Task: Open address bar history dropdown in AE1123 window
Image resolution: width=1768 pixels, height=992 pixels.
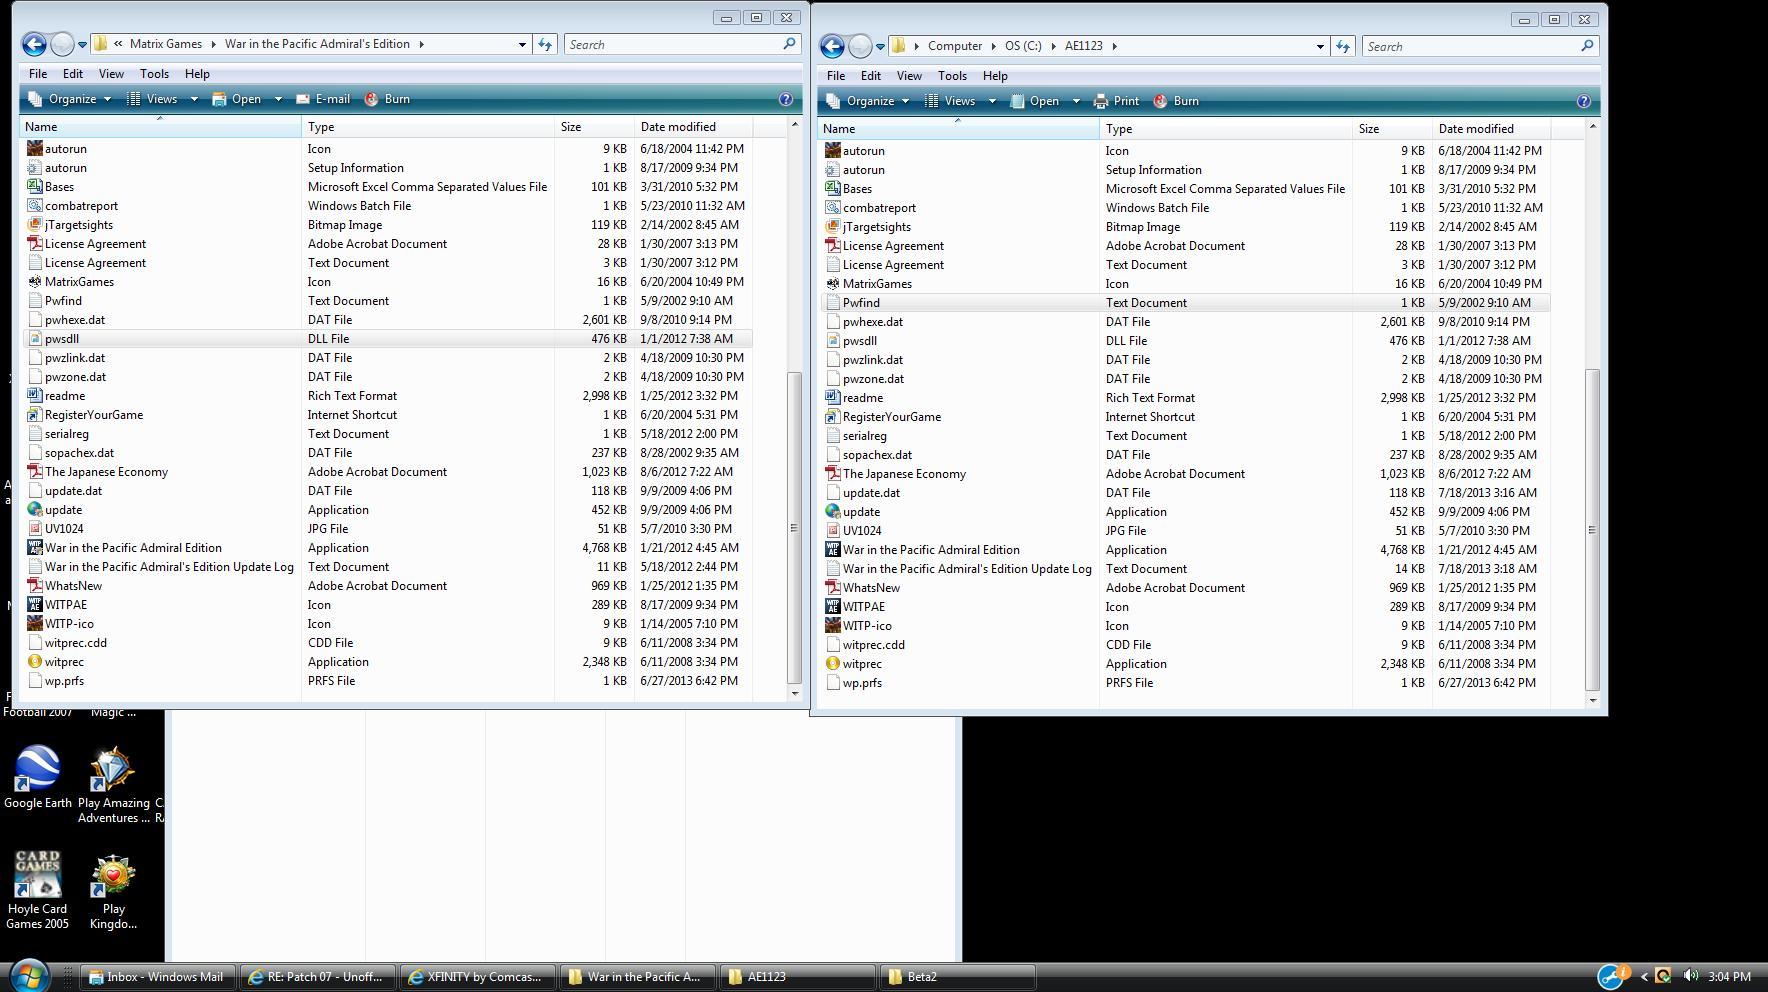Action: click(1320, 46)
